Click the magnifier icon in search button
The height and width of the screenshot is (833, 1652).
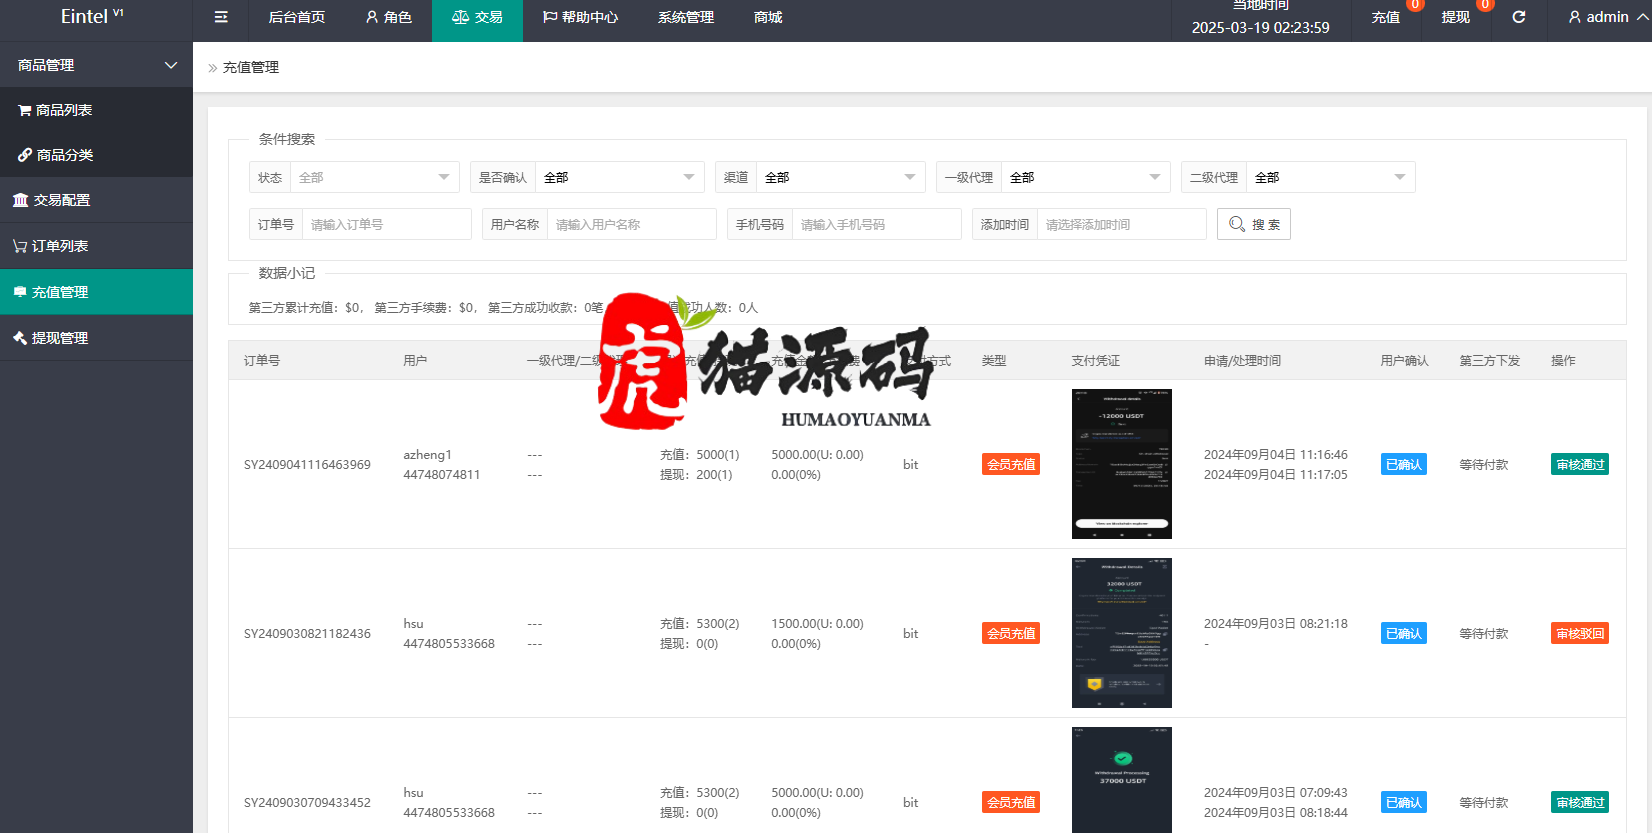tap(1237, 224)
